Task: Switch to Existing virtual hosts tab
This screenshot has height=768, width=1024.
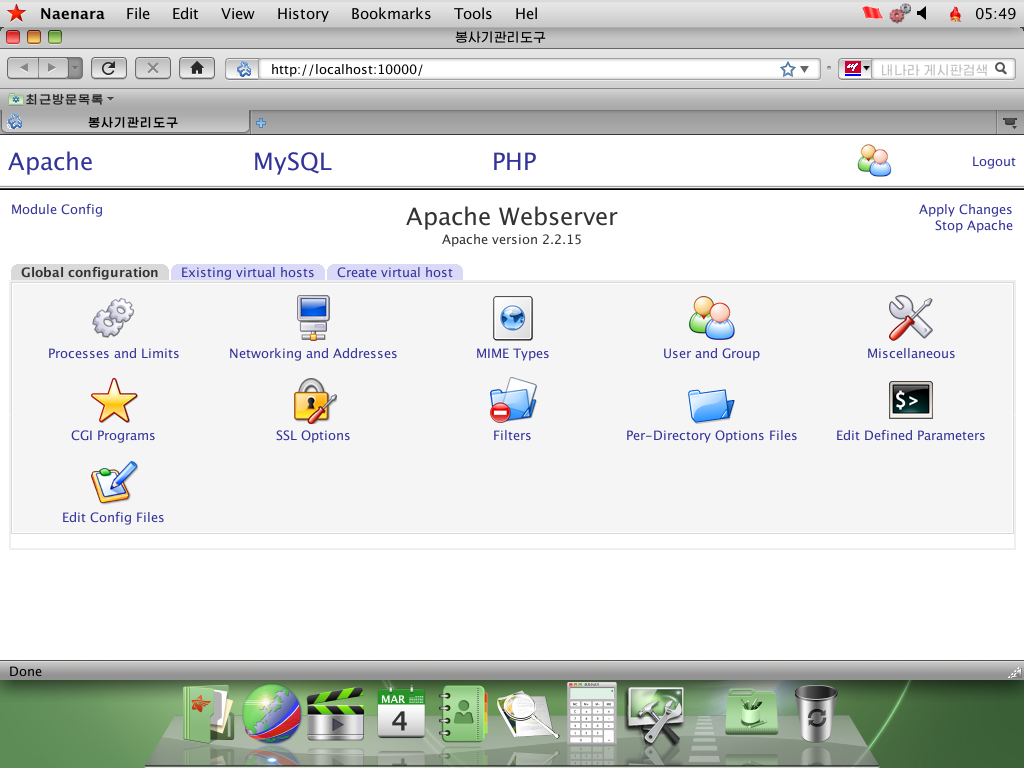Action: point(248,272)
